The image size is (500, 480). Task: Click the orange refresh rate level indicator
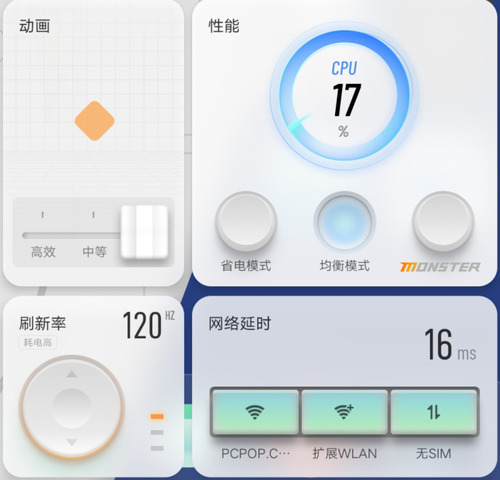click(x=157, y=416)
